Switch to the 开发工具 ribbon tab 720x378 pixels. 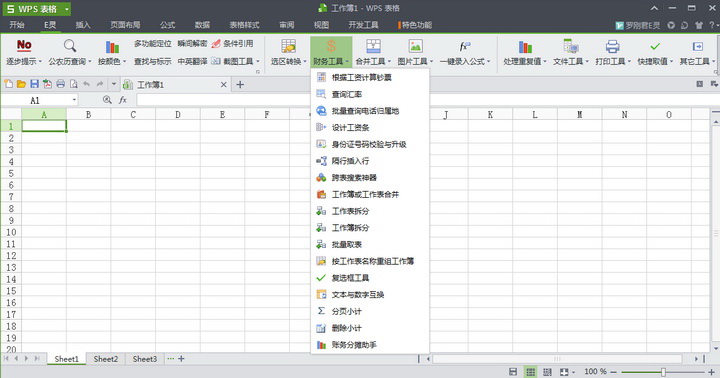click(x=363, y=25)
